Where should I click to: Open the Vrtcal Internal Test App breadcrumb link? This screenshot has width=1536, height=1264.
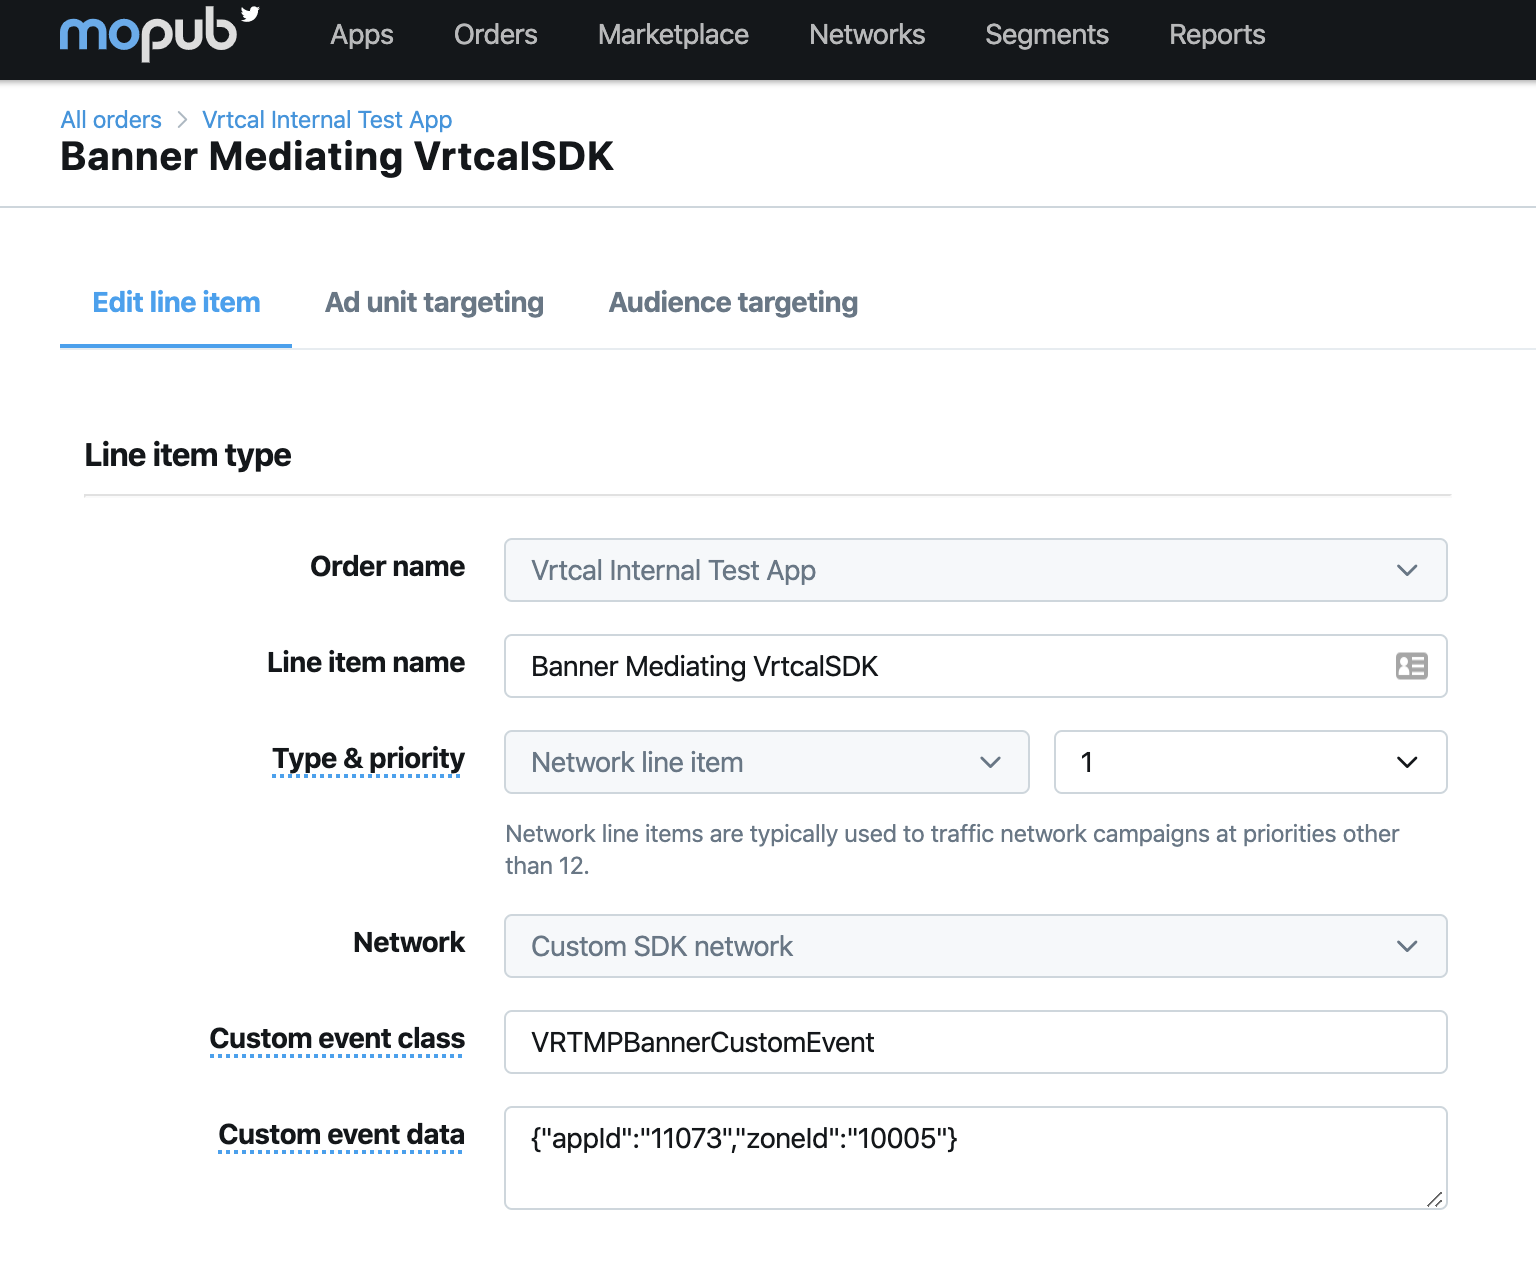(x=327, y=120)
